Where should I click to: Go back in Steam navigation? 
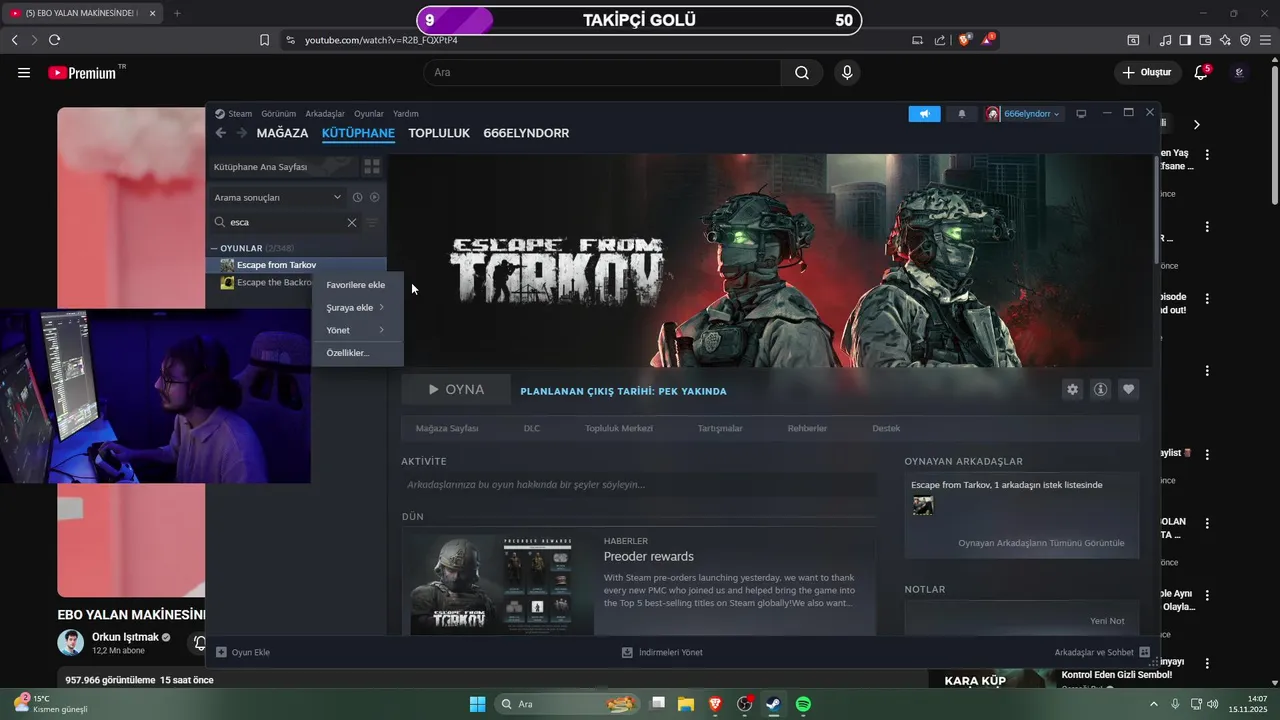[x=221, y=133]
